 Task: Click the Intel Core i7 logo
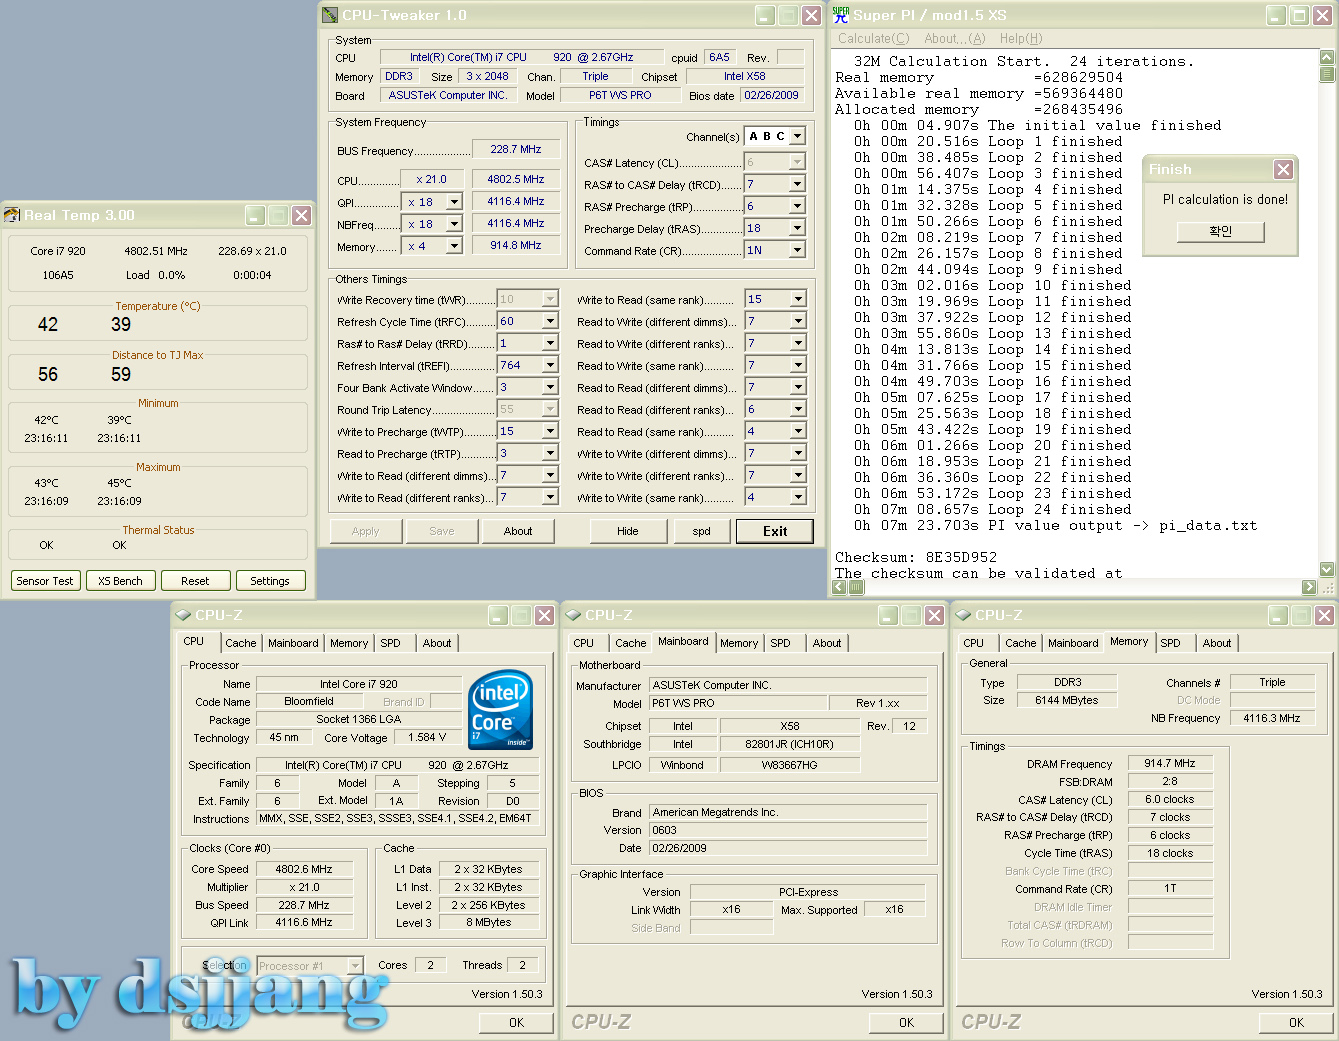click(x=500, y=710)
